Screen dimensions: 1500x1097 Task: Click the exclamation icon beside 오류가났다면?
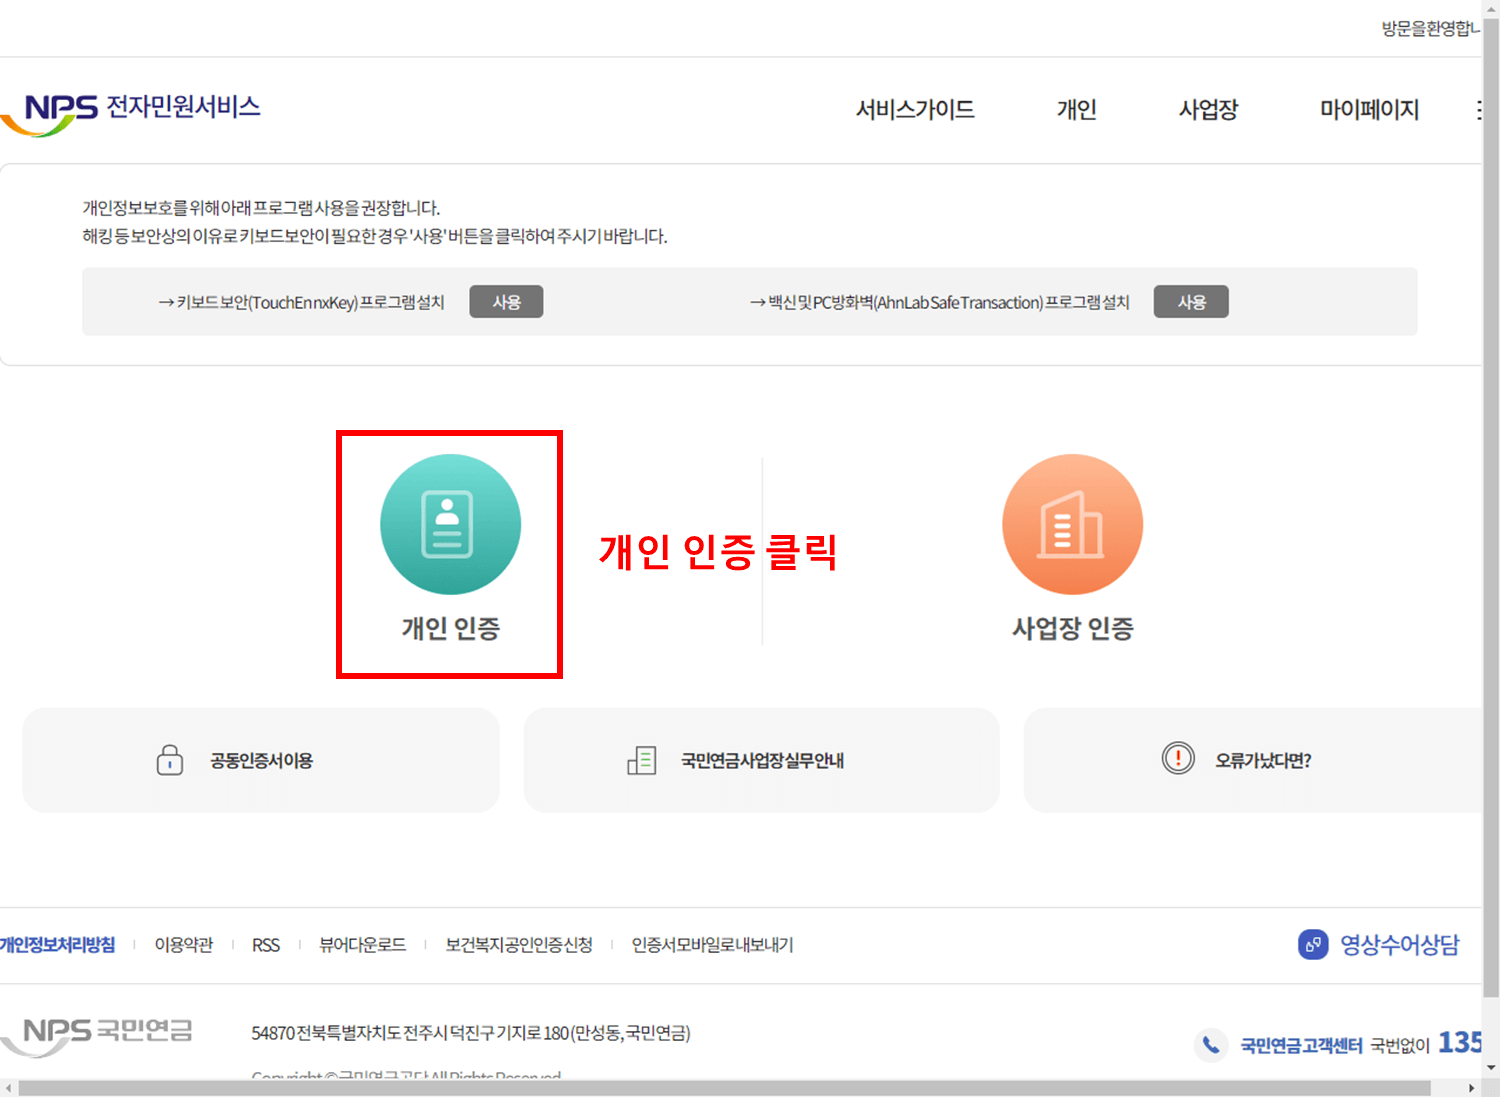click(x=1178, y=758)
